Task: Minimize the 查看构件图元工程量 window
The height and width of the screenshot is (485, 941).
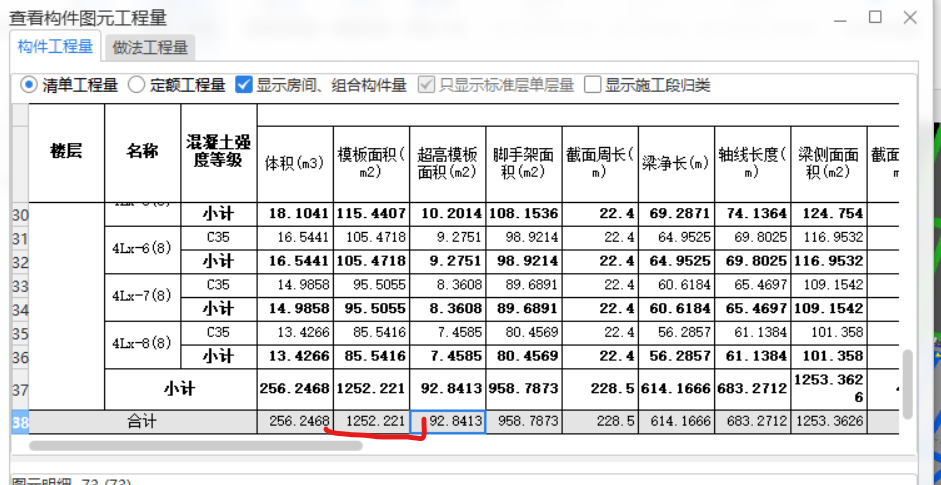Action: pos(841,18)
